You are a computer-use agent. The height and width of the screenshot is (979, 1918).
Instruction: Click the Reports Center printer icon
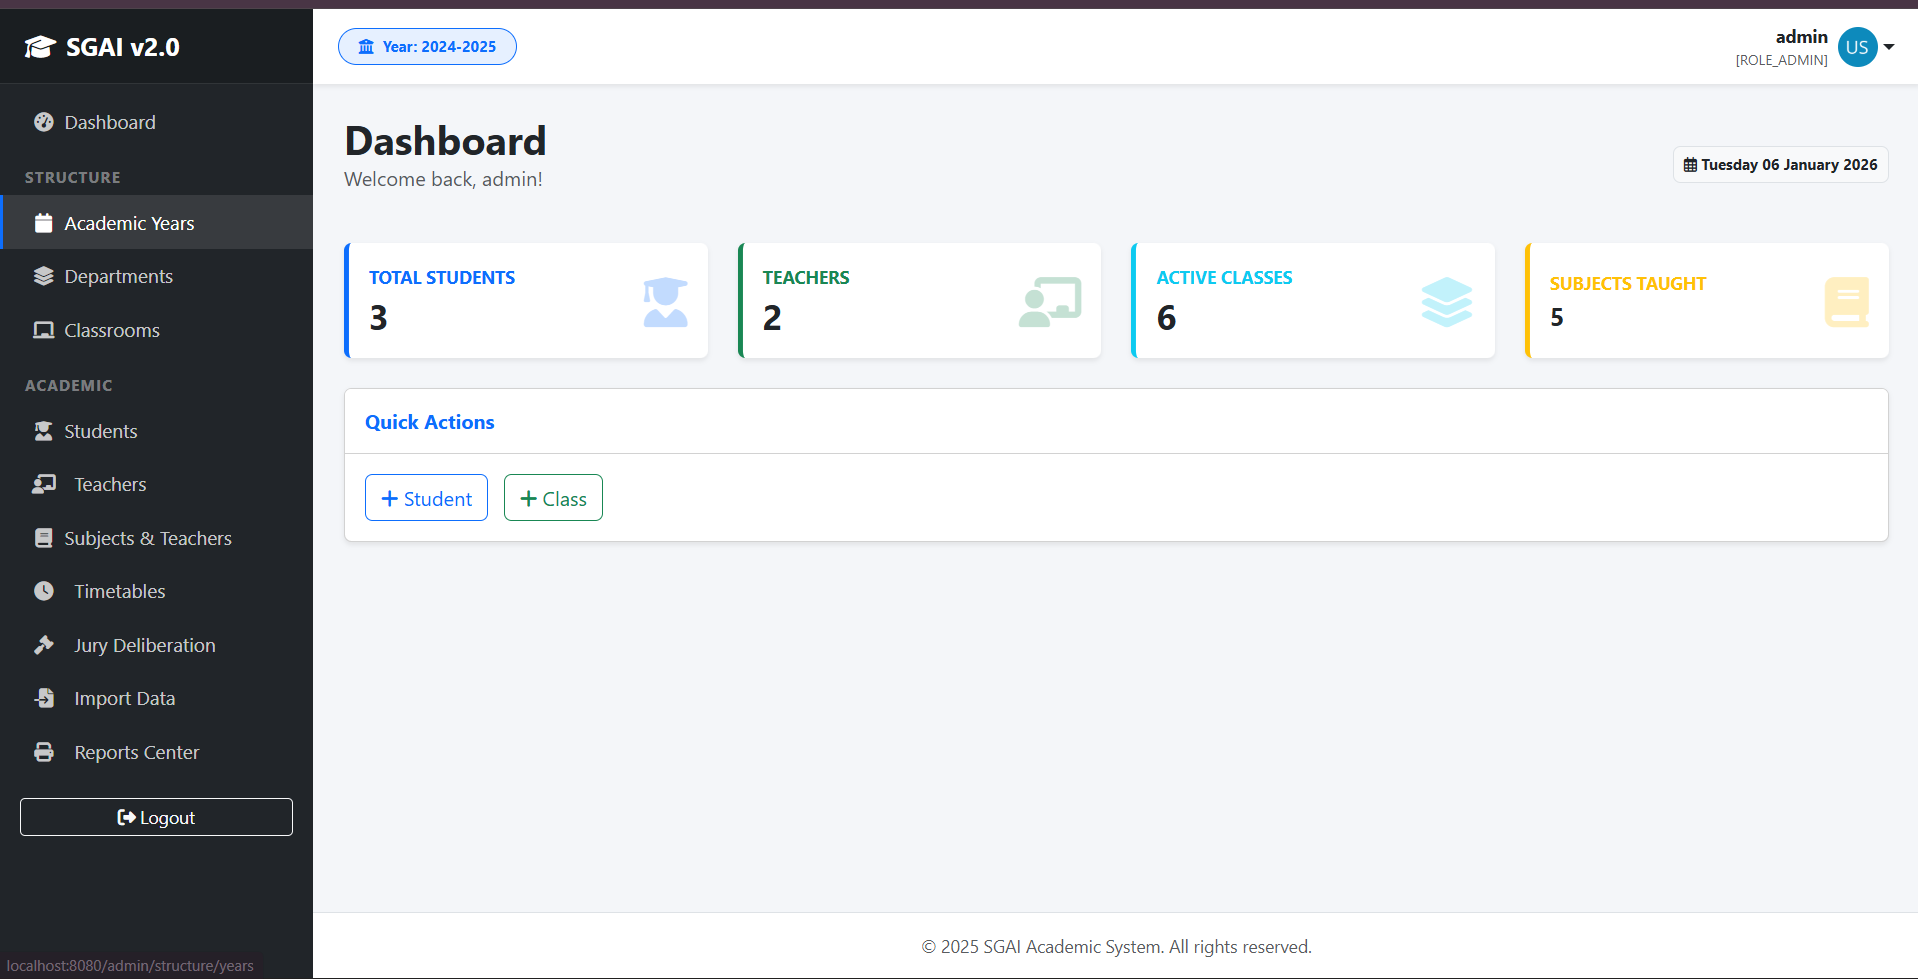point(44,752)
